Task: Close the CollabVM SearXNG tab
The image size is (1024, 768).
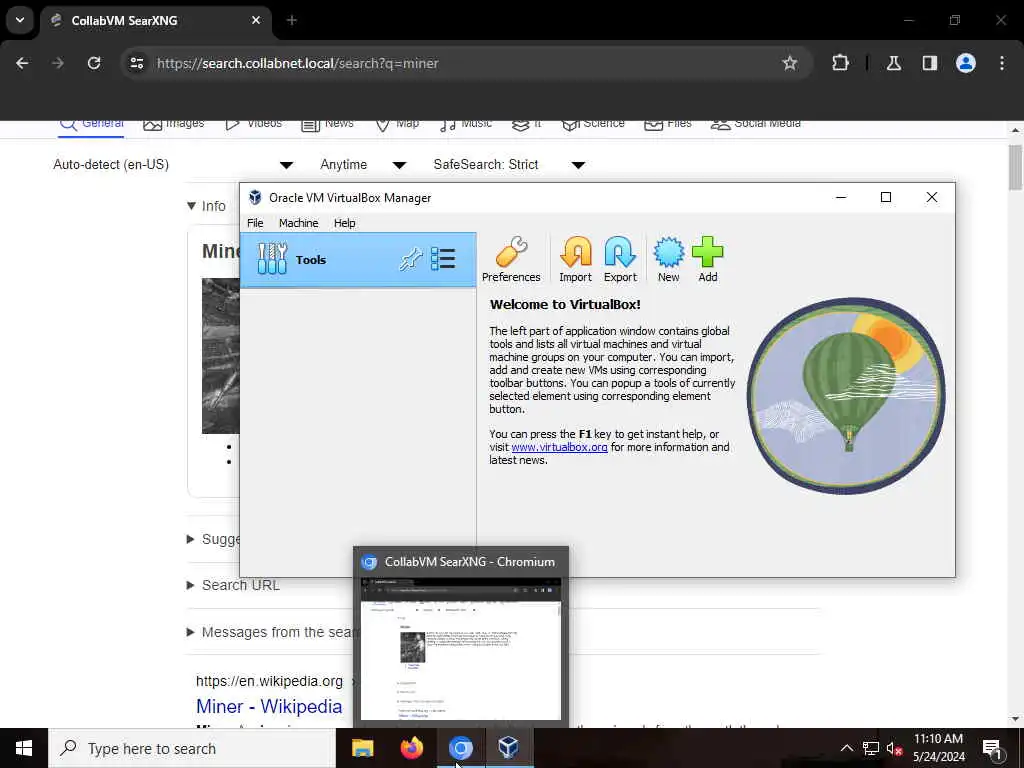Action: (256, 20)
